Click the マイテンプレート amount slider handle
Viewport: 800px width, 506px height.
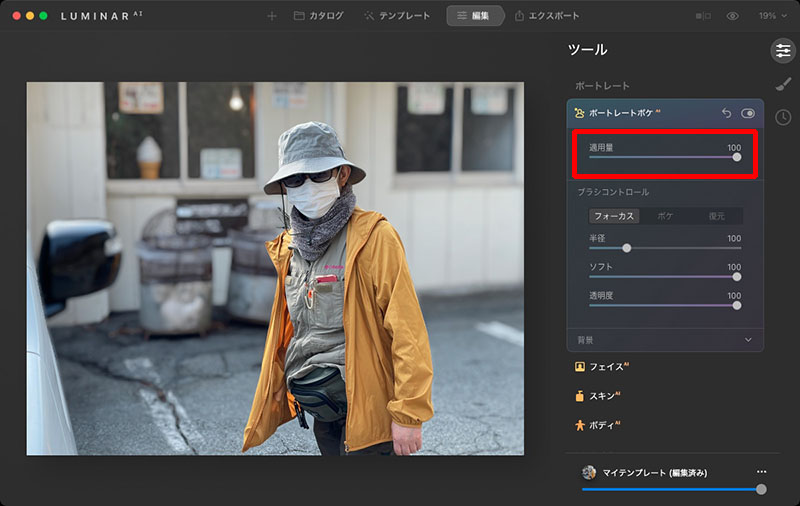[761, 489]
